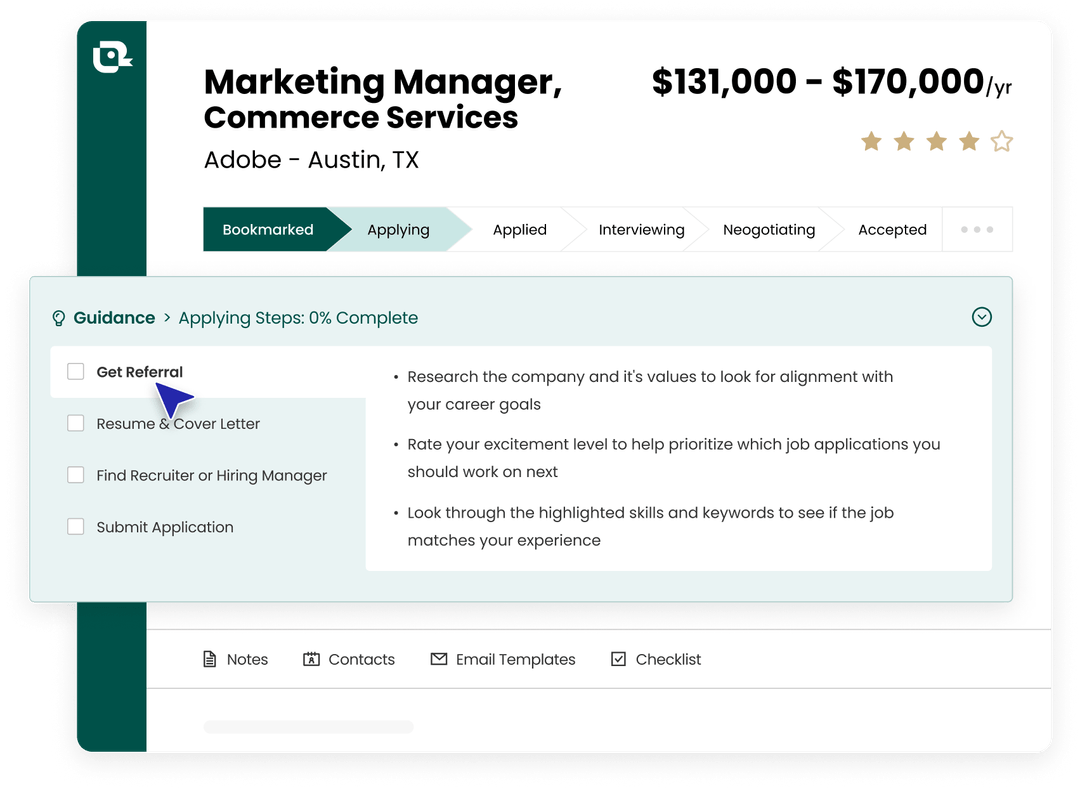Switch to the Applied stage
This screenshot has height=788, width=1080.
coord(519,229)
